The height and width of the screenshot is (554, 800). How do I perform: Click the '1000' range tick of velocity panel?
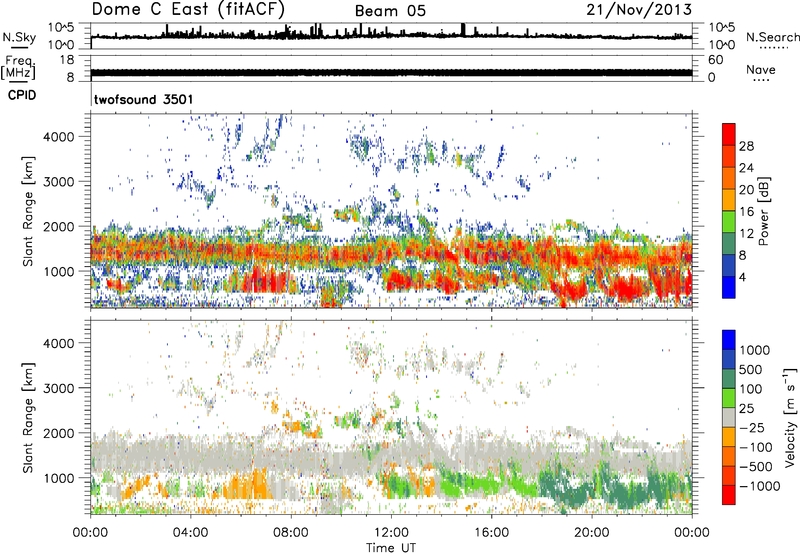[x=59, y=478]
